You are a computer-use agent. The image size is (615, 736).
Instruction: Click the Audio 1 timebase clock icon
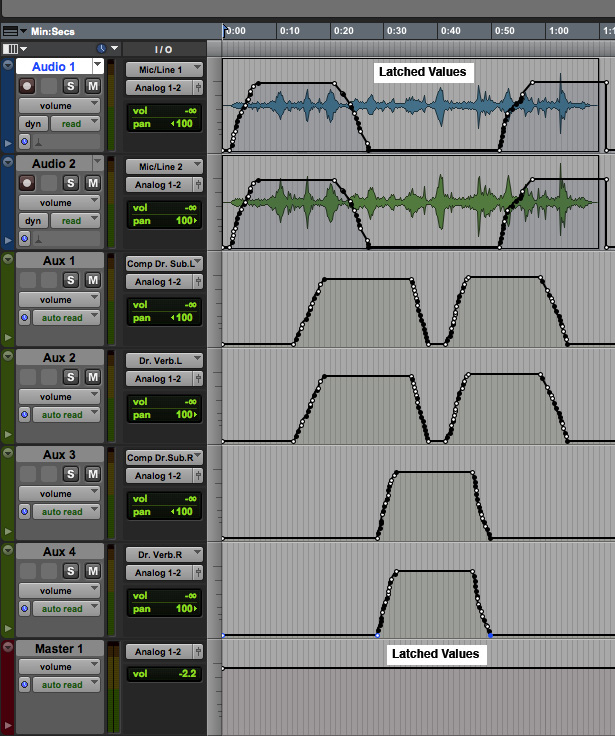point(24,142)
